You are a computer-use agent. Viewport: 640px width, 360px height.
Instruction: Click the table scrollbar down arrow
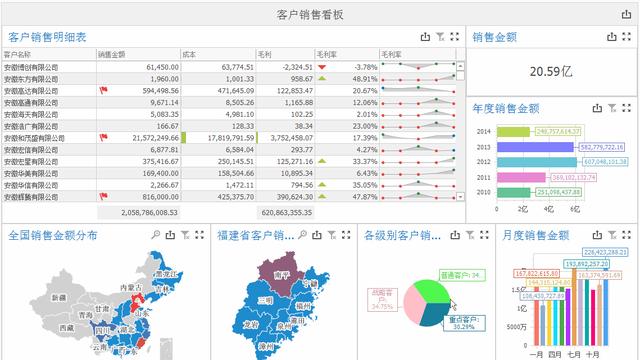tap(460, 197)
